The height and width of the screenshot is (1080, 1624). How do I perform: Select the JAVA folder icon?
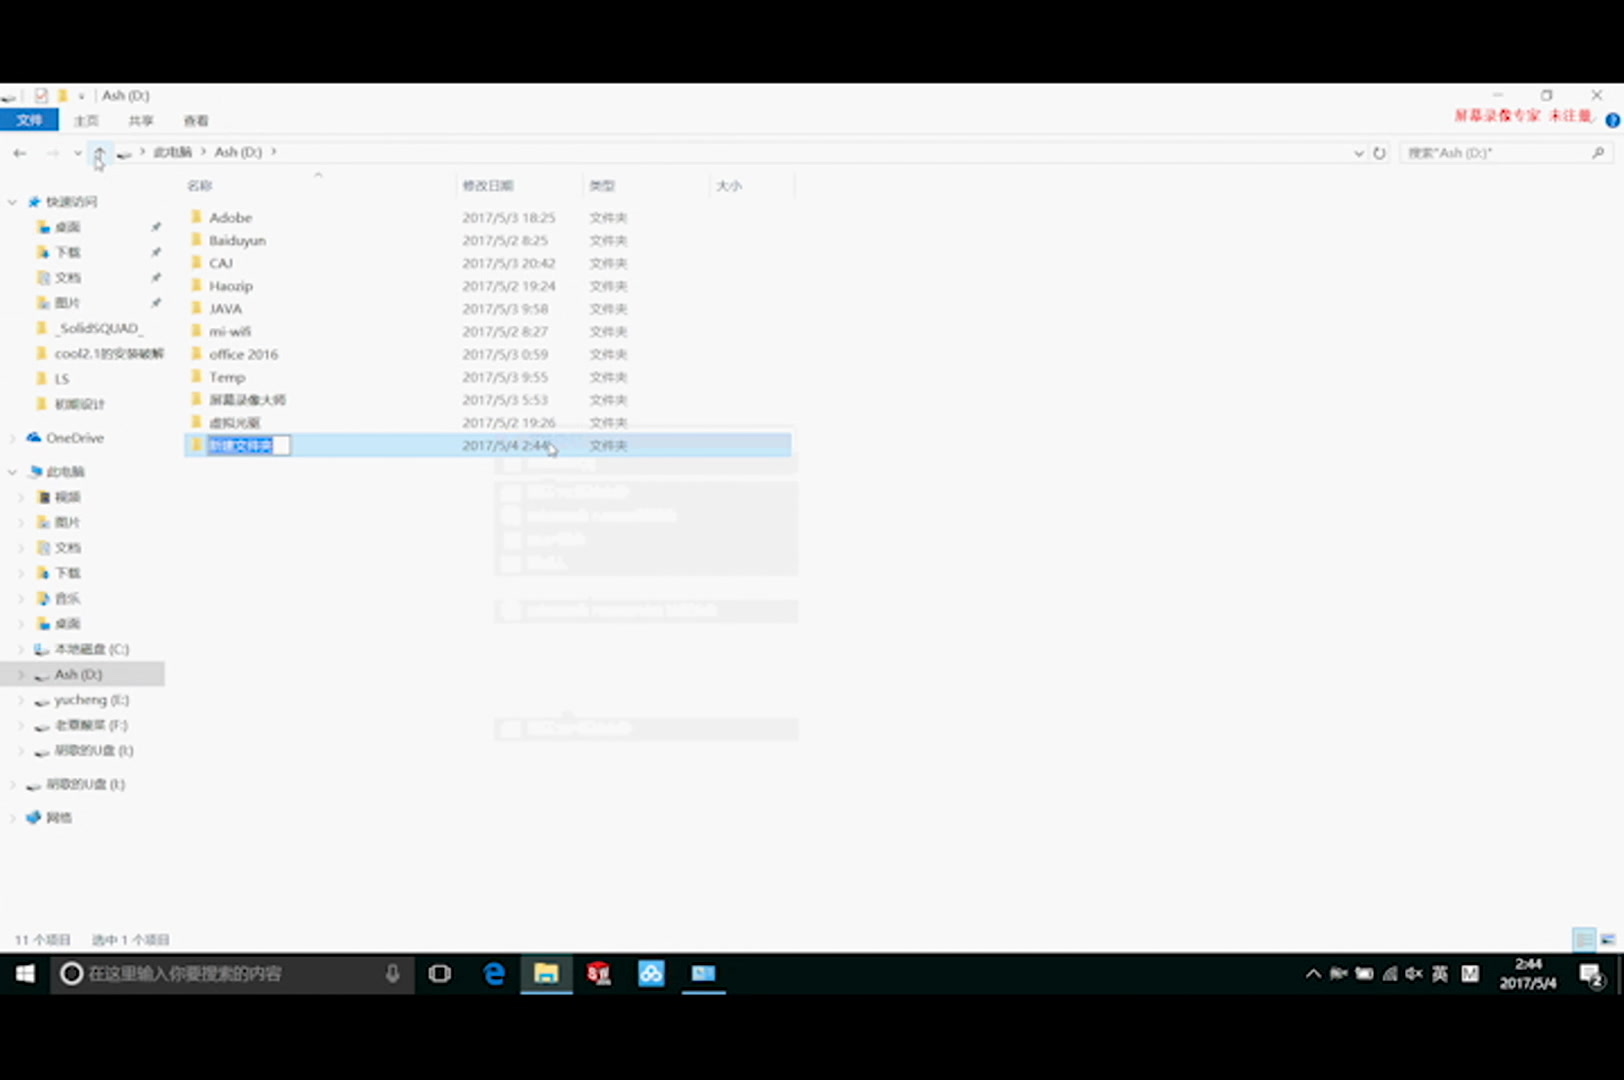197,308
